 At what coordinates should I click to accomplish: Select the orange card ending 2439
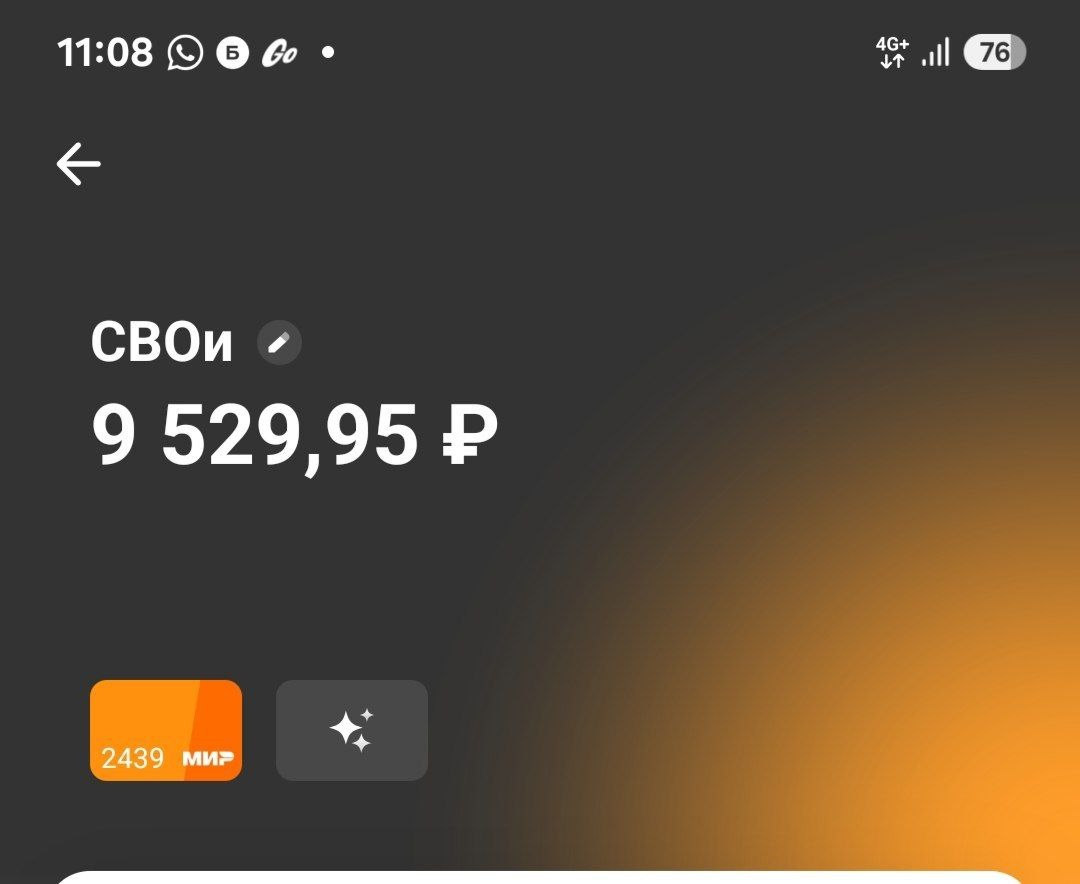pos(166,730)
